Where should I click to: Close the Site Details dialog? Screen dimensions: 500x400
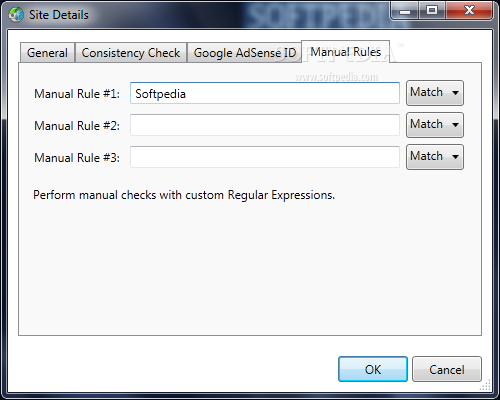click(x=469, y=11)
